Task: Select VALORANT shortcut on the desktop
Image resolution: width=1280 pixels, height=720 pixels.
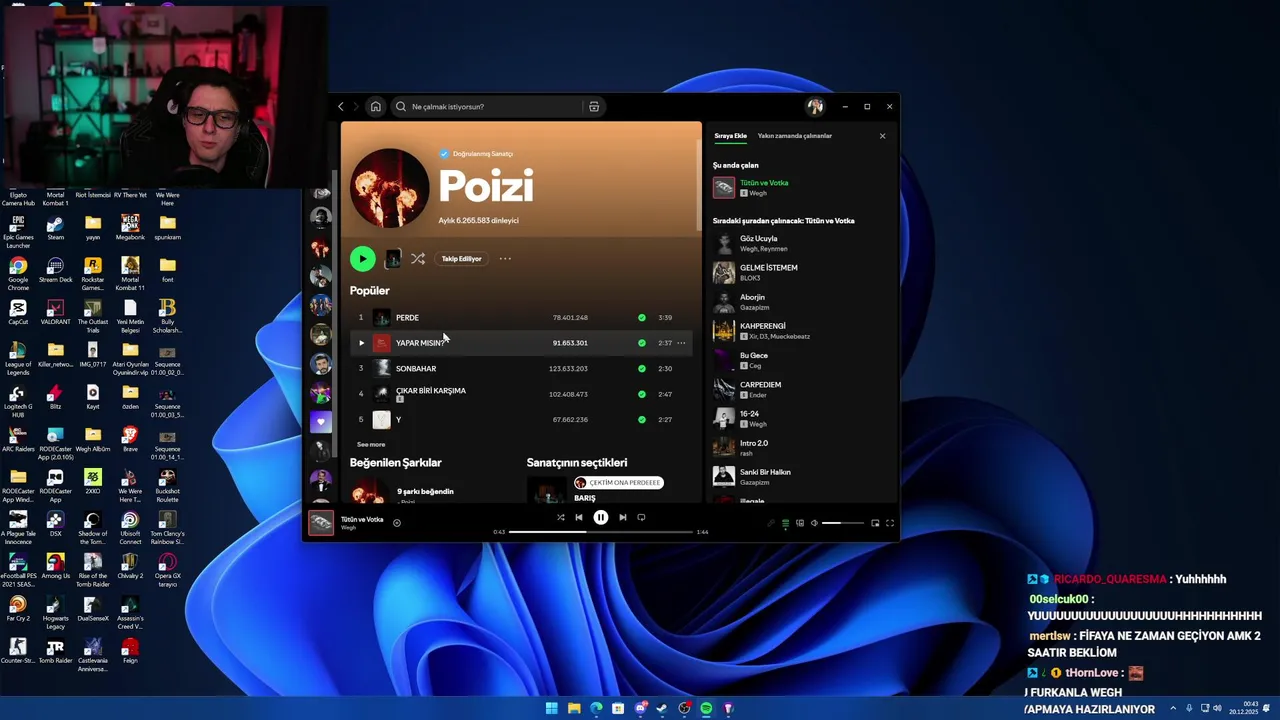Action: tap(55, 313)
